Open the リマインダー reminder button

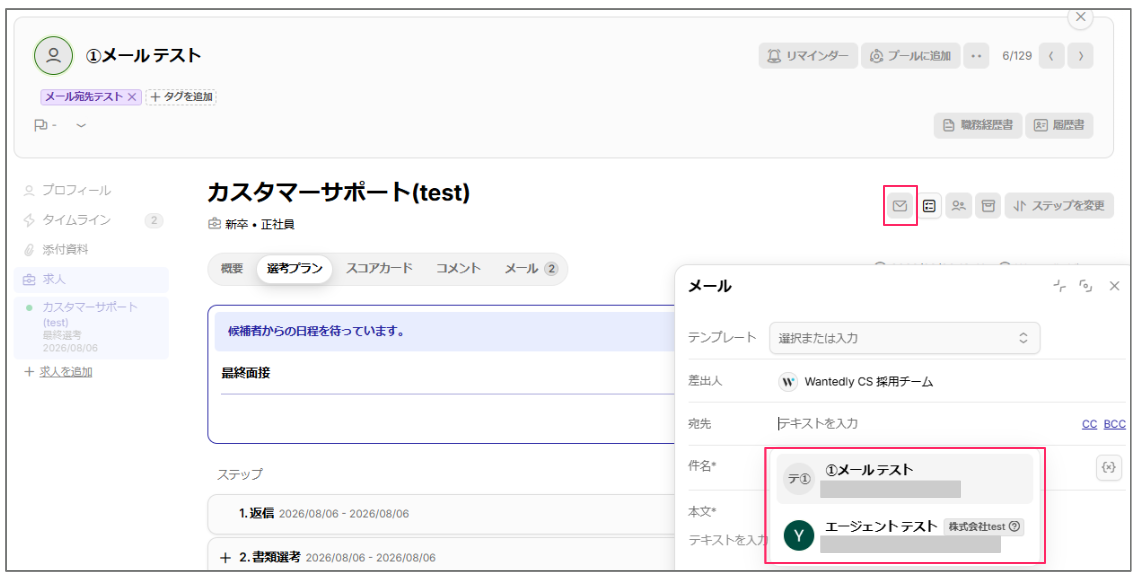coord(808,56)
